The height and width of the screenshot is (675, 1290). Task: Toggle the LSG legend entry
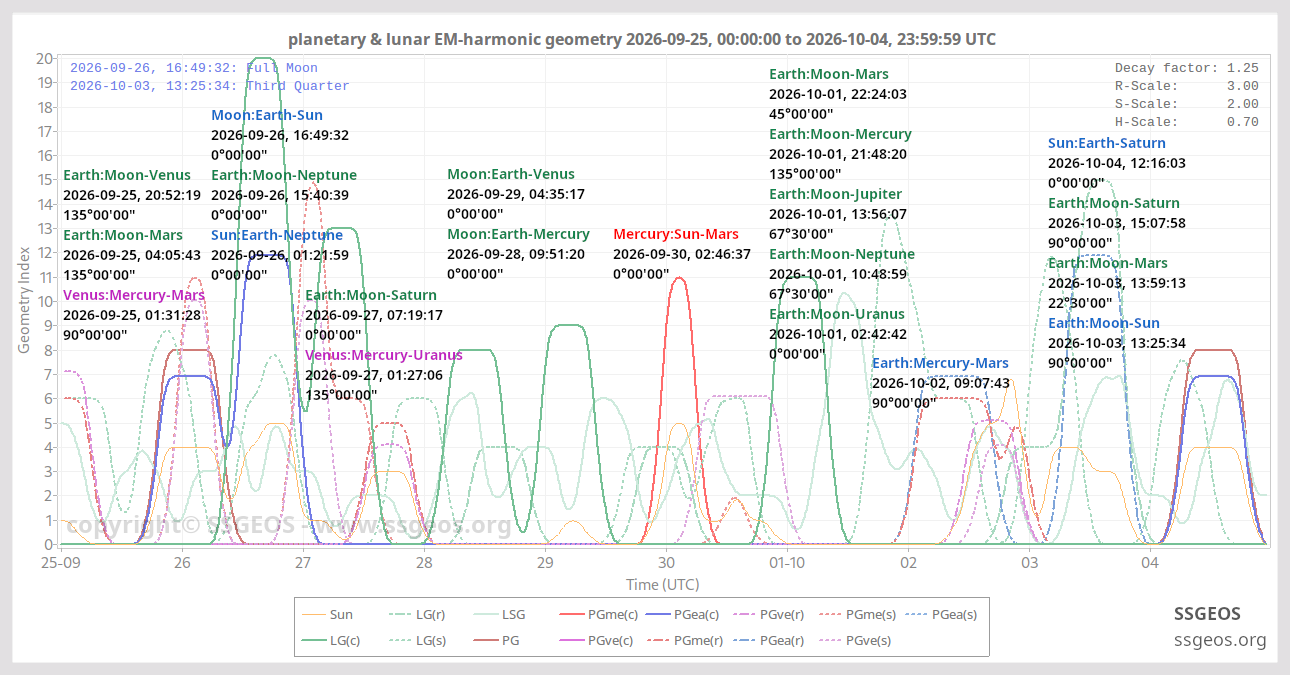(499, 615)
